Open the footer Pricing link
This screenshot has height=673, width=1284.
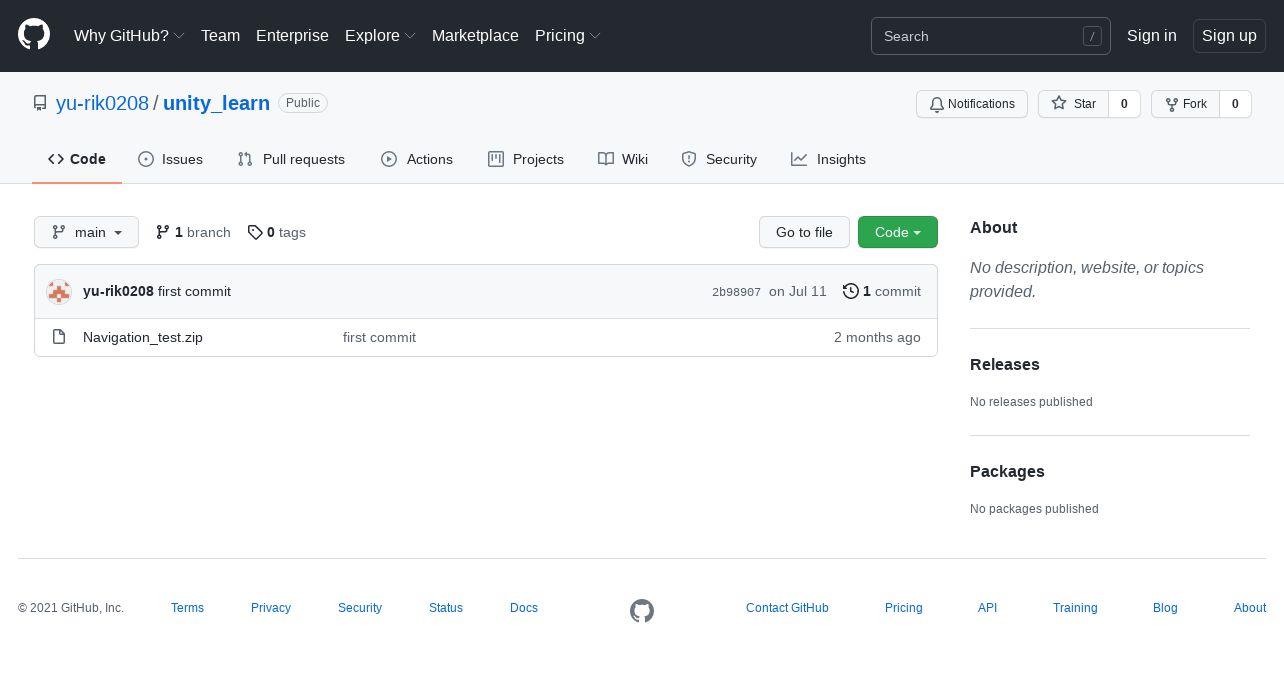click(x=904, y=608)
